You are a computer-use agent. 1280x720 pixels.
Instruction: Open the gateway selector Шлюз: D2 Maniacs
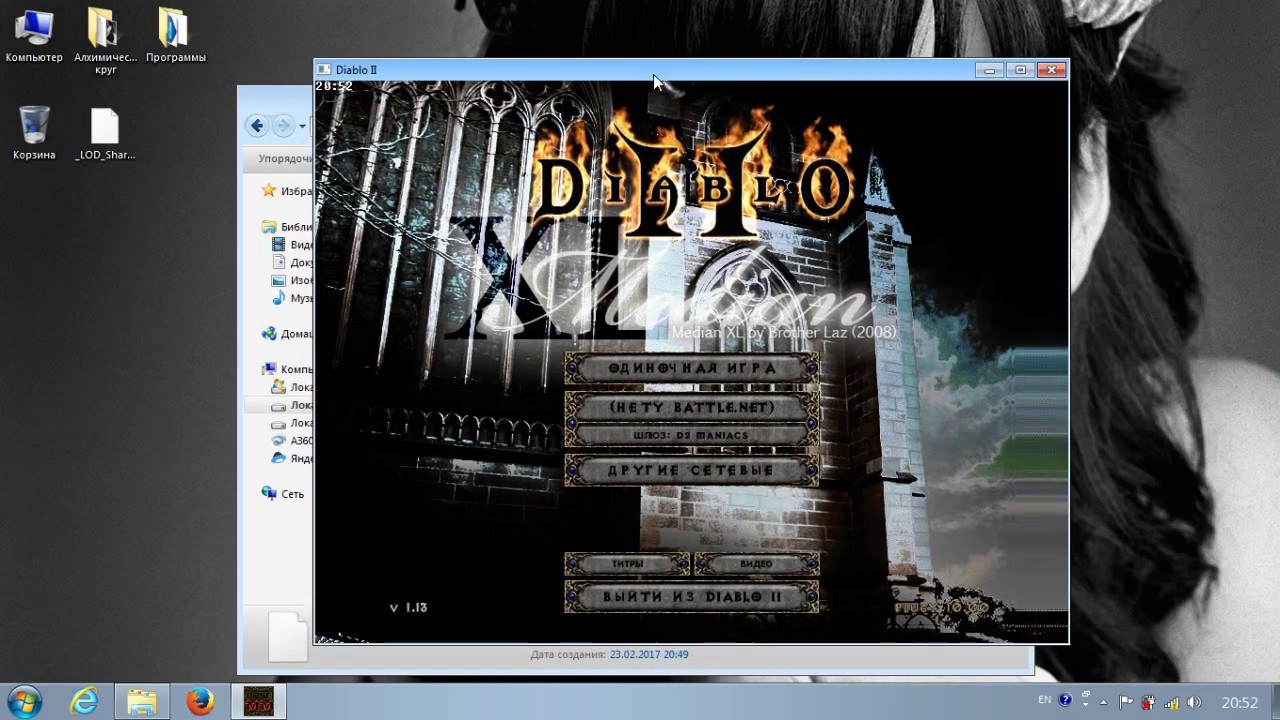tap(692, 436)
